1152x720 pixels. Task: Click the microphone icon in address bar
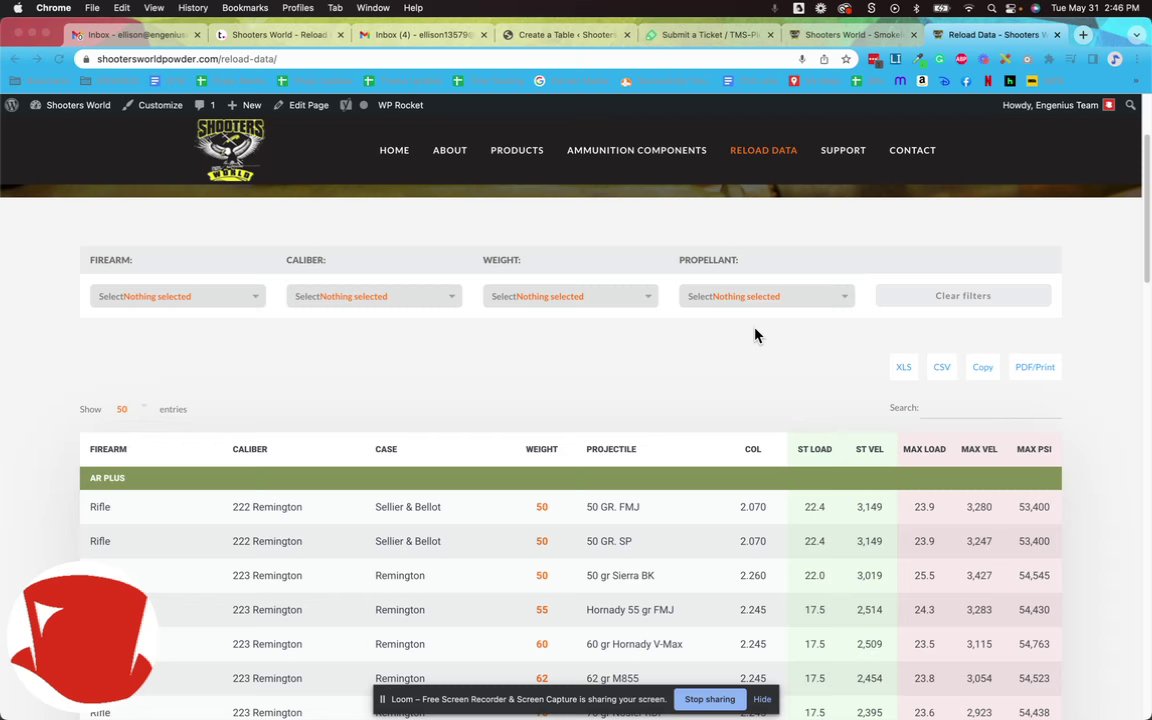802,59
